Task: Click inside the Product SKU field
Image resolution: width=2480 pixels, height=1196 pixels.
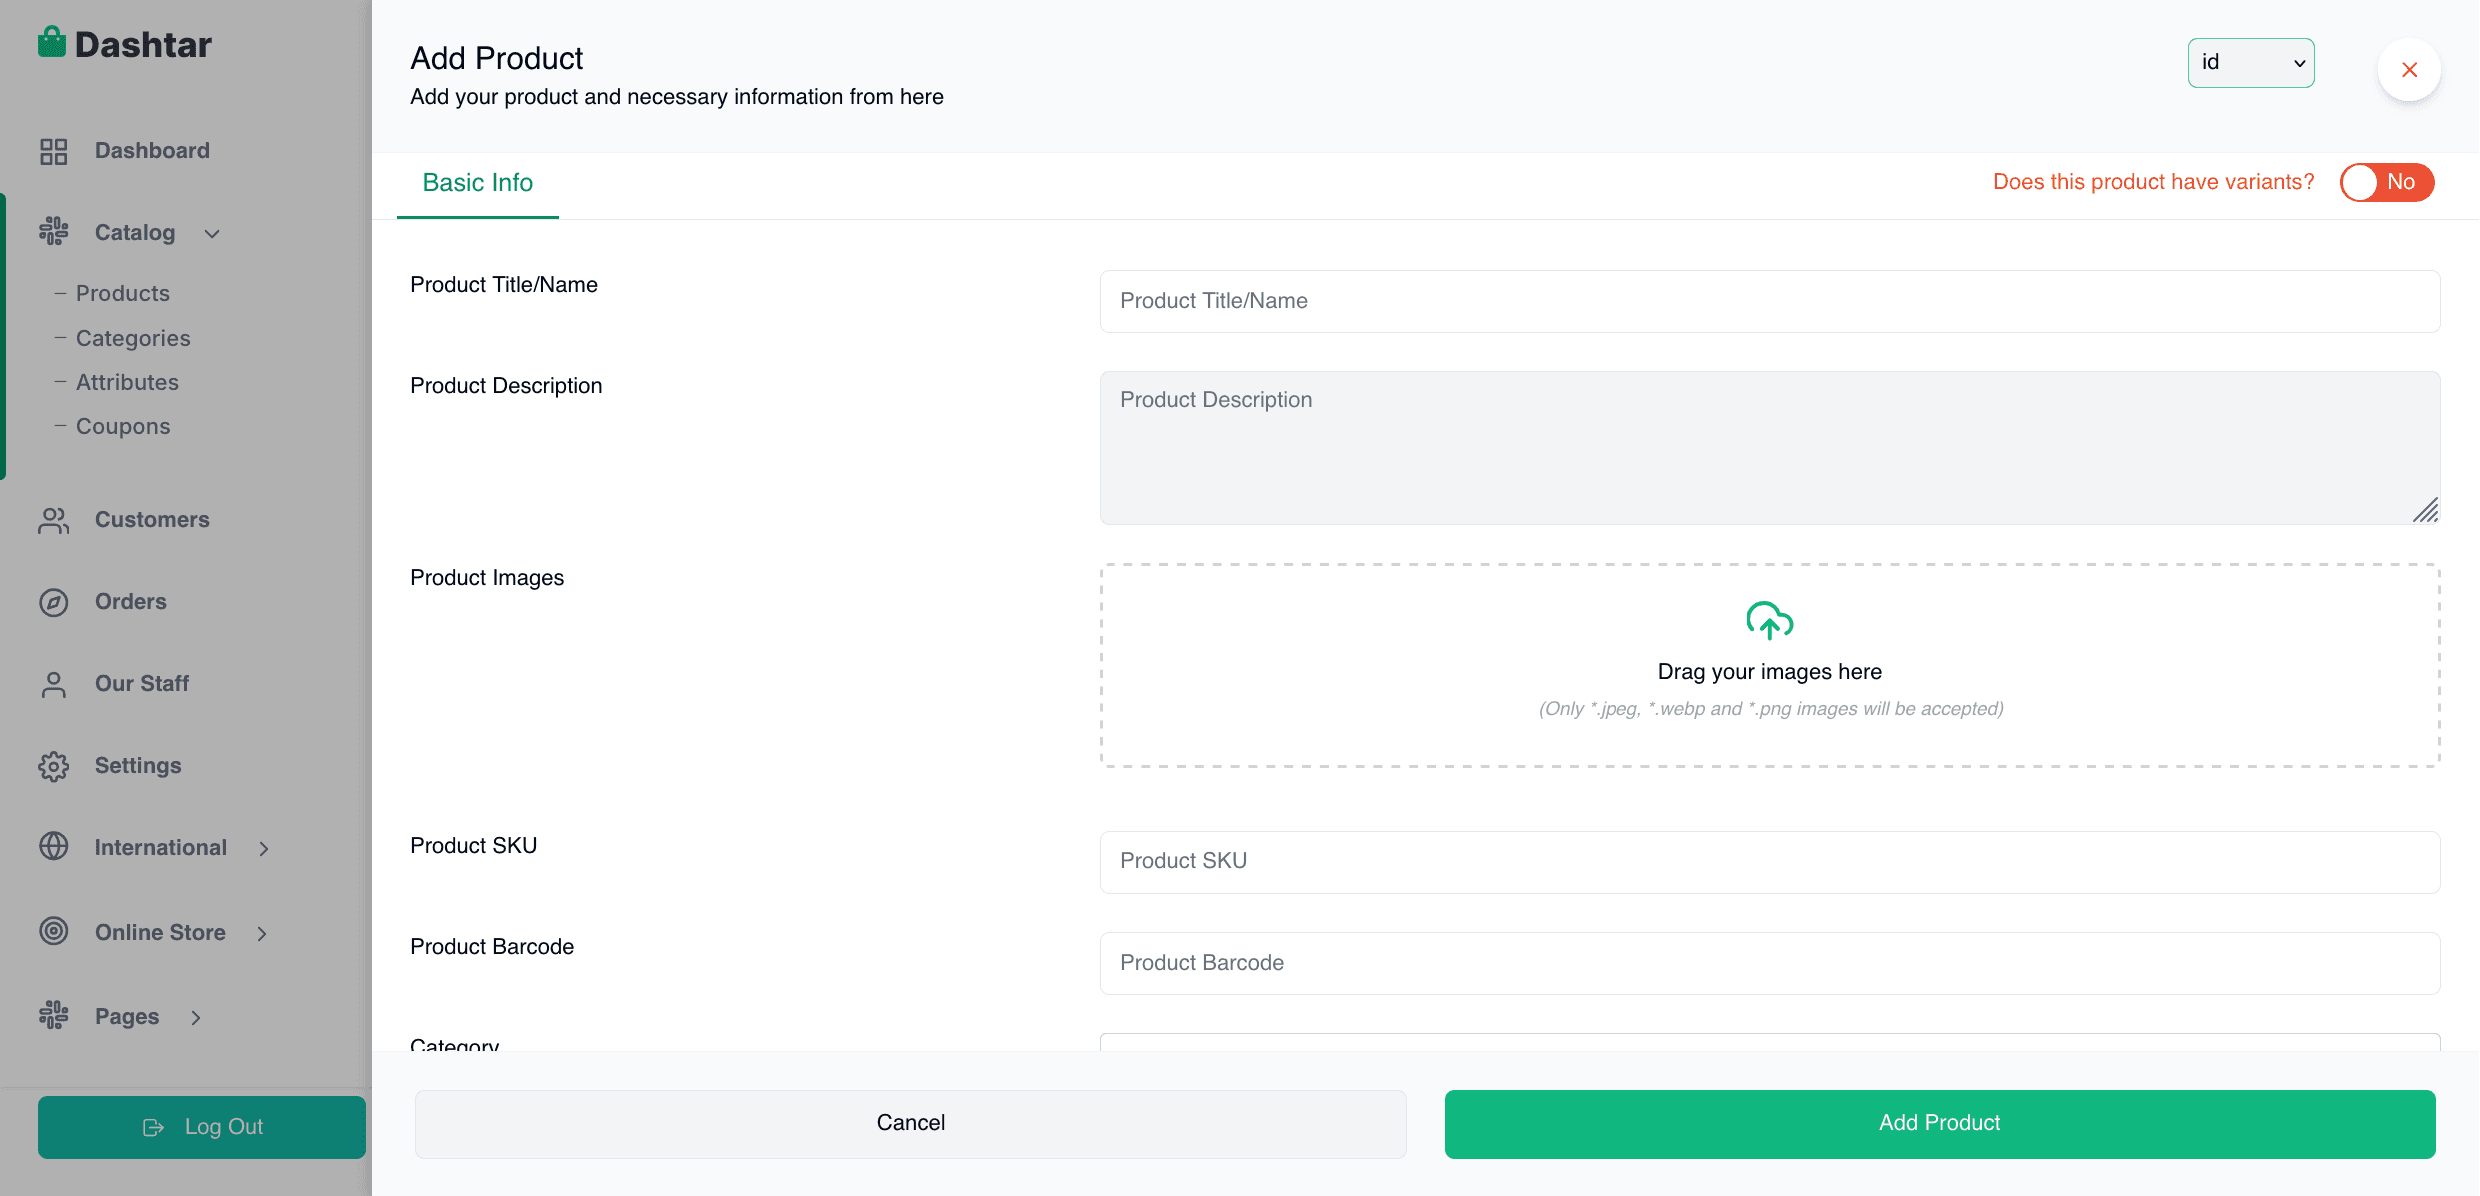Action: click(x=1769, y=861)
